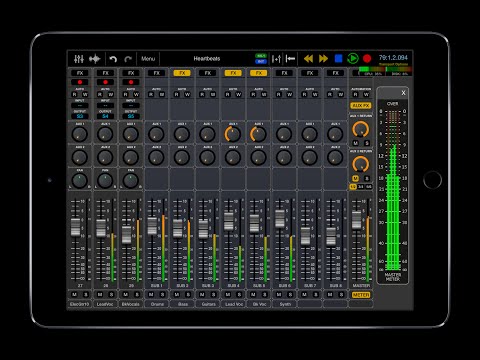Screen dimensions: 480x360
Task: Click the AUX 1 RETURN knob
Action: point(361,130)
